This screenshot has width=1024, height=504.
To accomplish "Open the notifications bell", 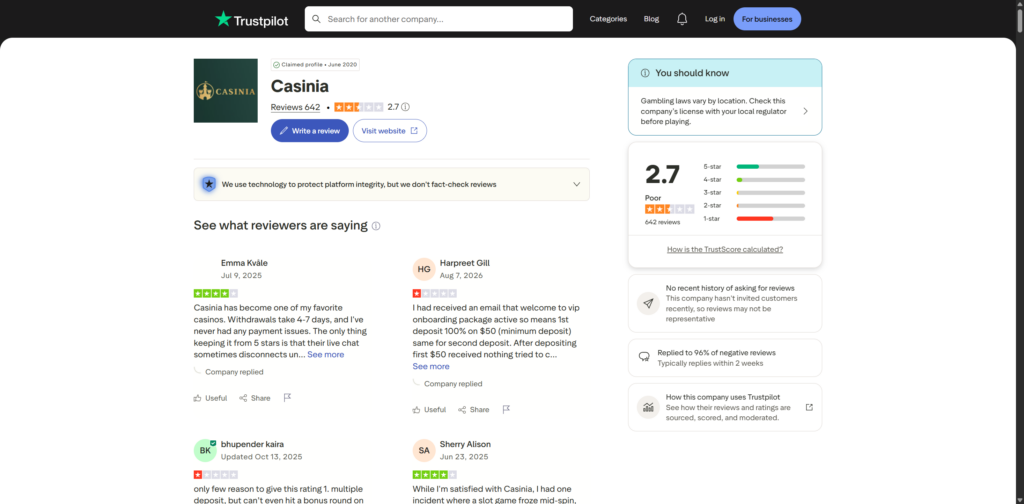I will (682, 19).
